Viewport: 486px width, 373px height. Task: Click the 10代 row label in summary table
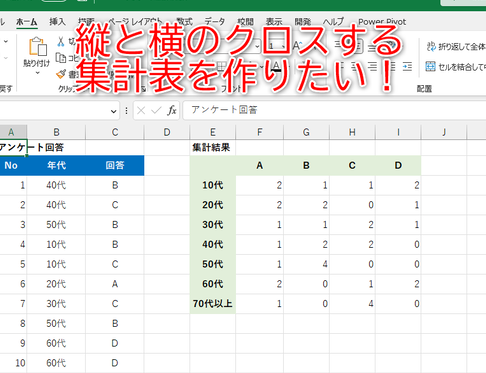[x=213, y=185]
